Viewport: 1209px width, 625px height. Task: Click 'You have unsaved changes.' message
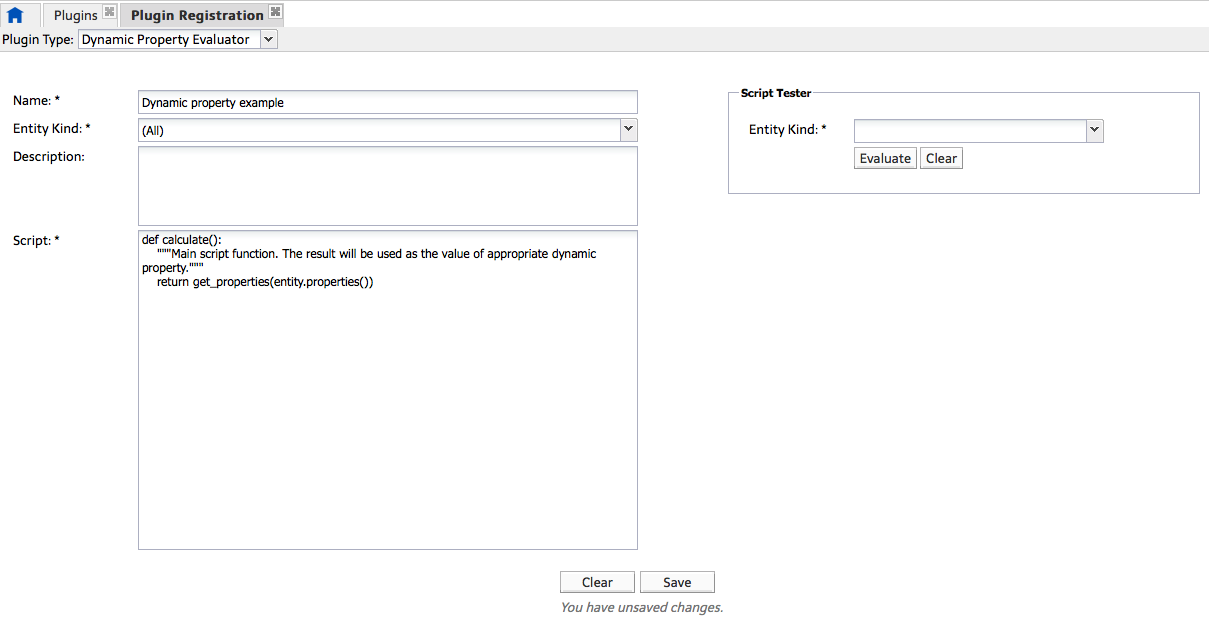coord(641,607)
